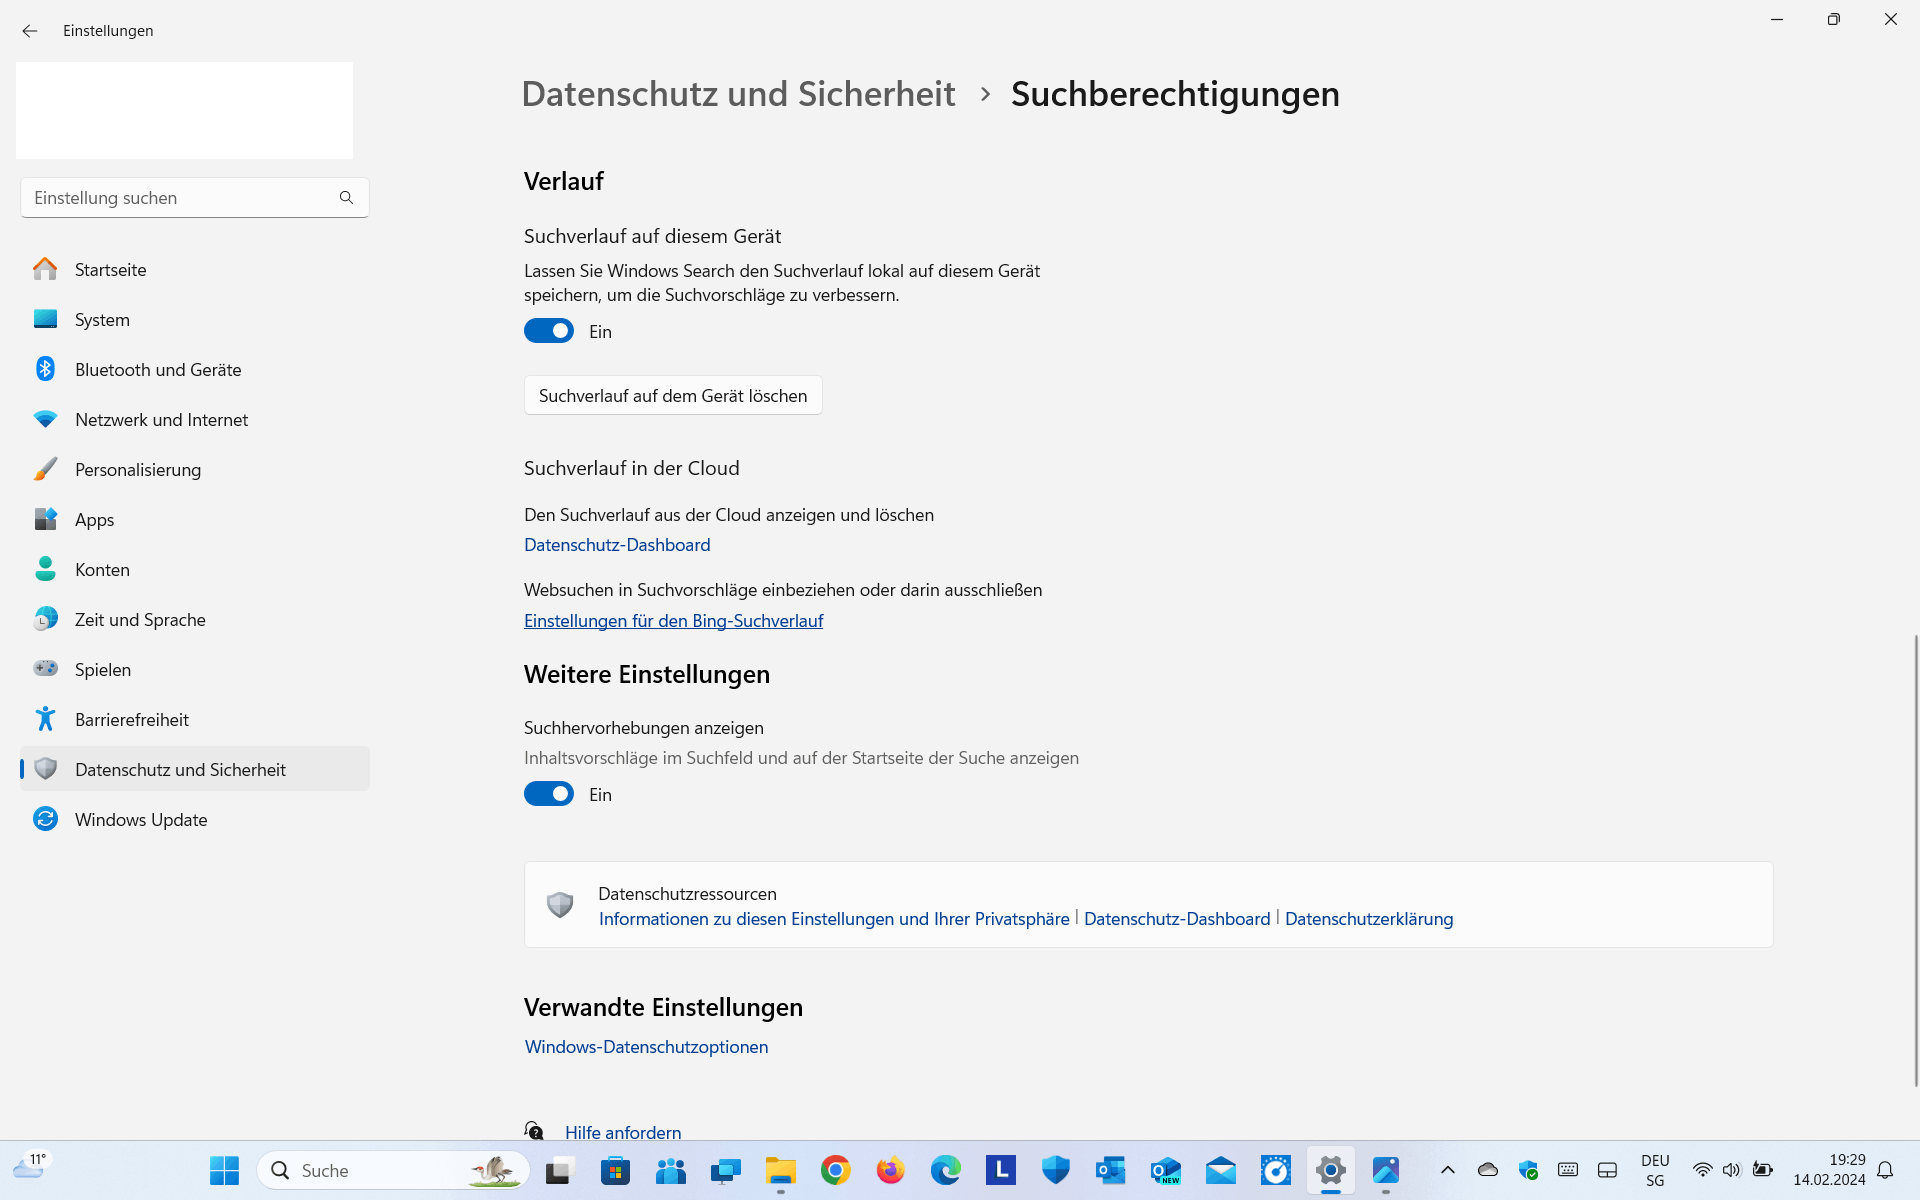
Task: Open Windows Update section
Action: click(141, 820)
